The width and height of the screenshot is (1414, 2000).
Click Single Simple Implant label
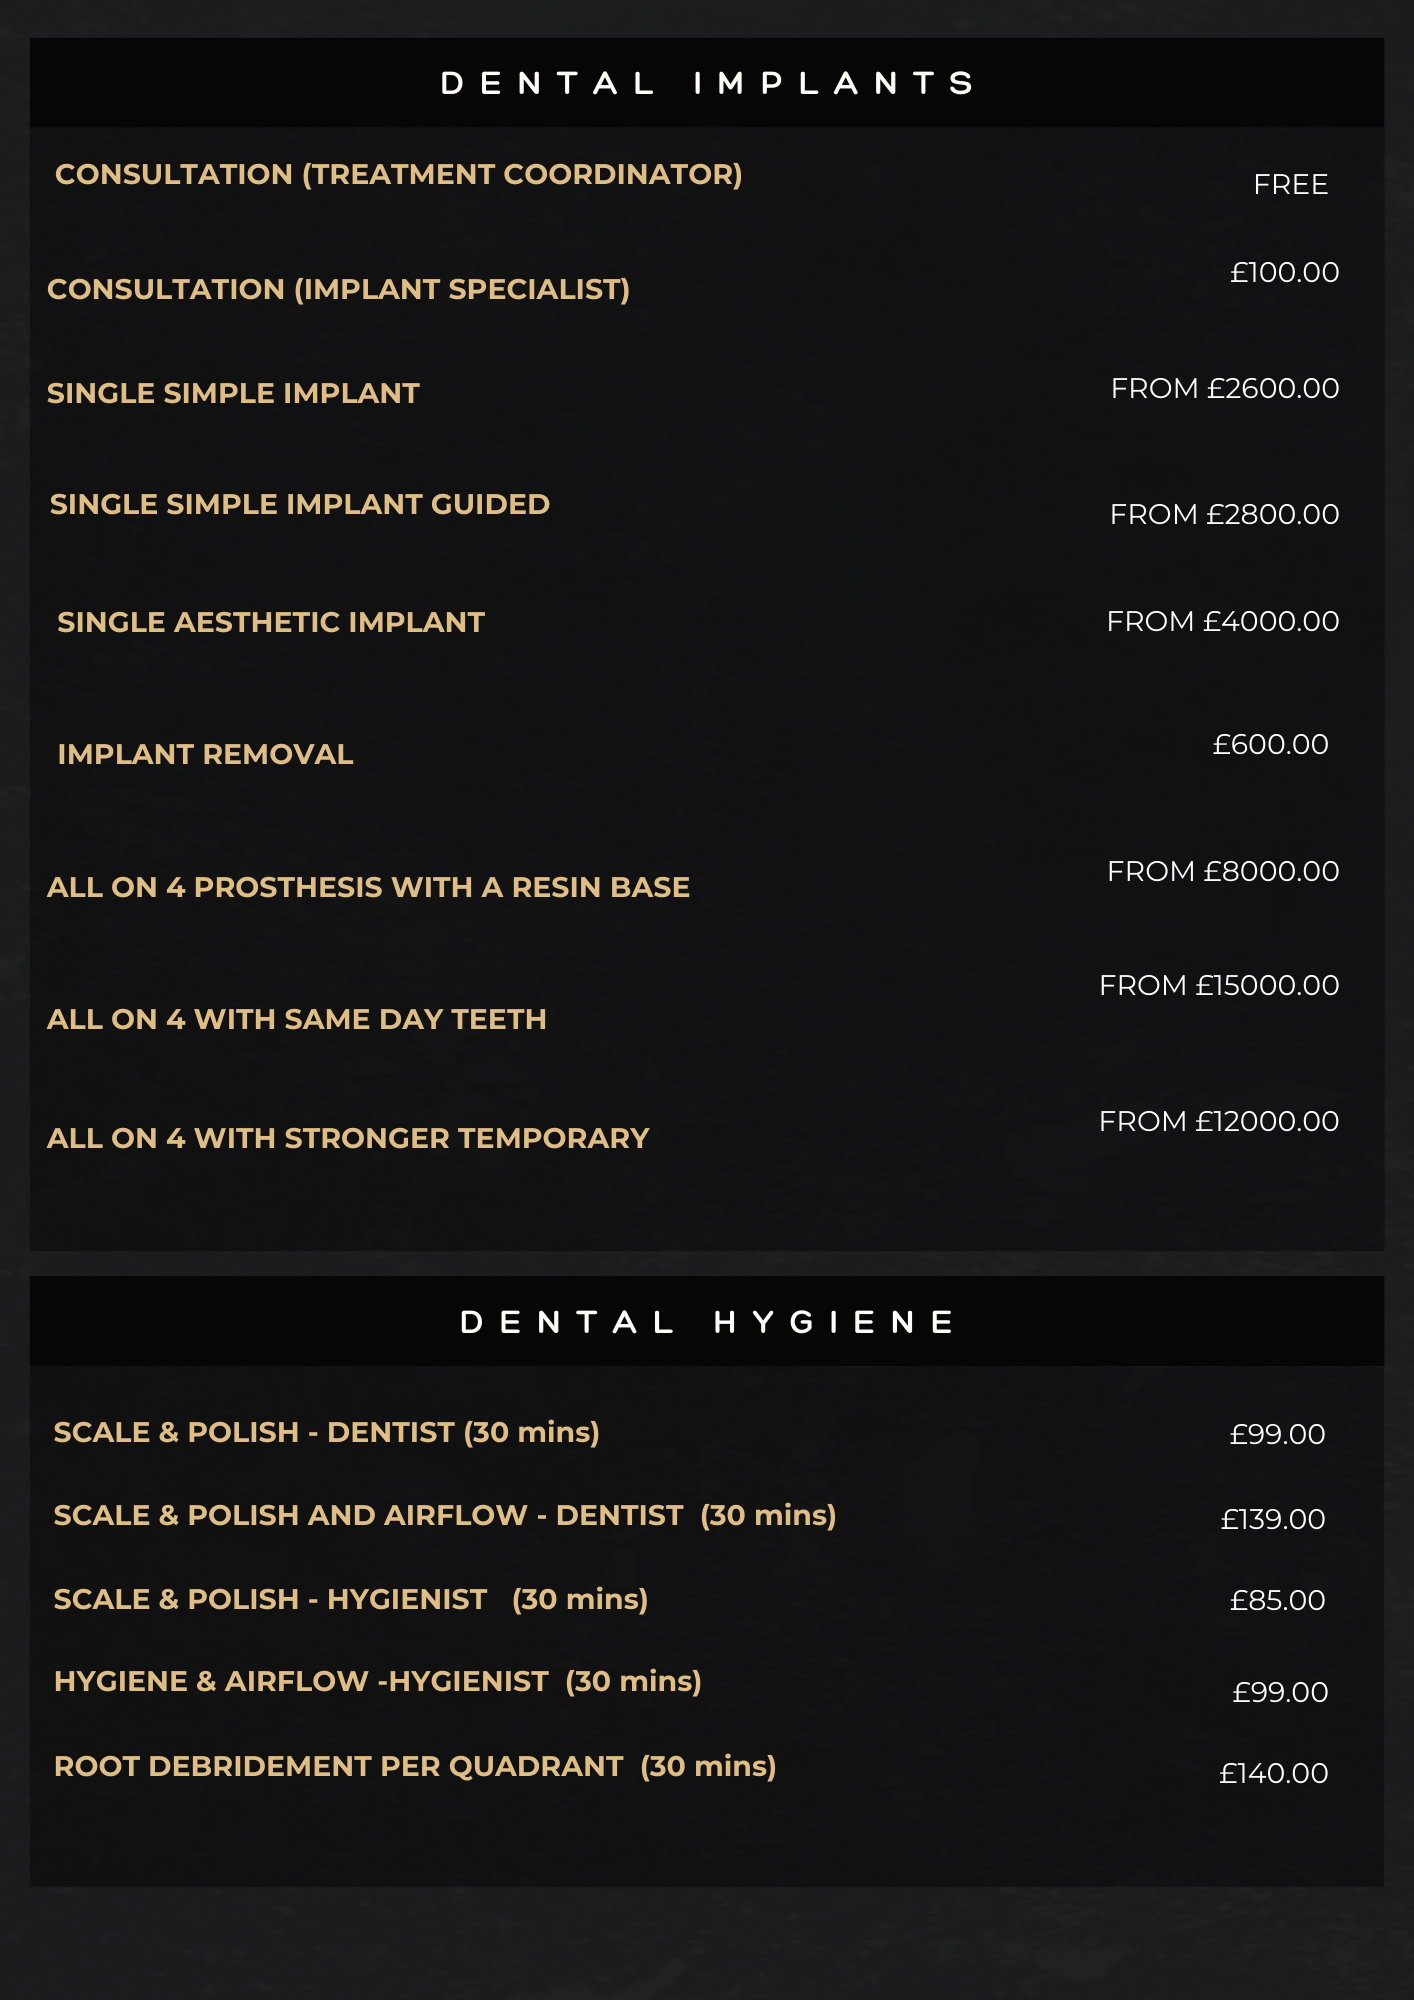(233, 393)
